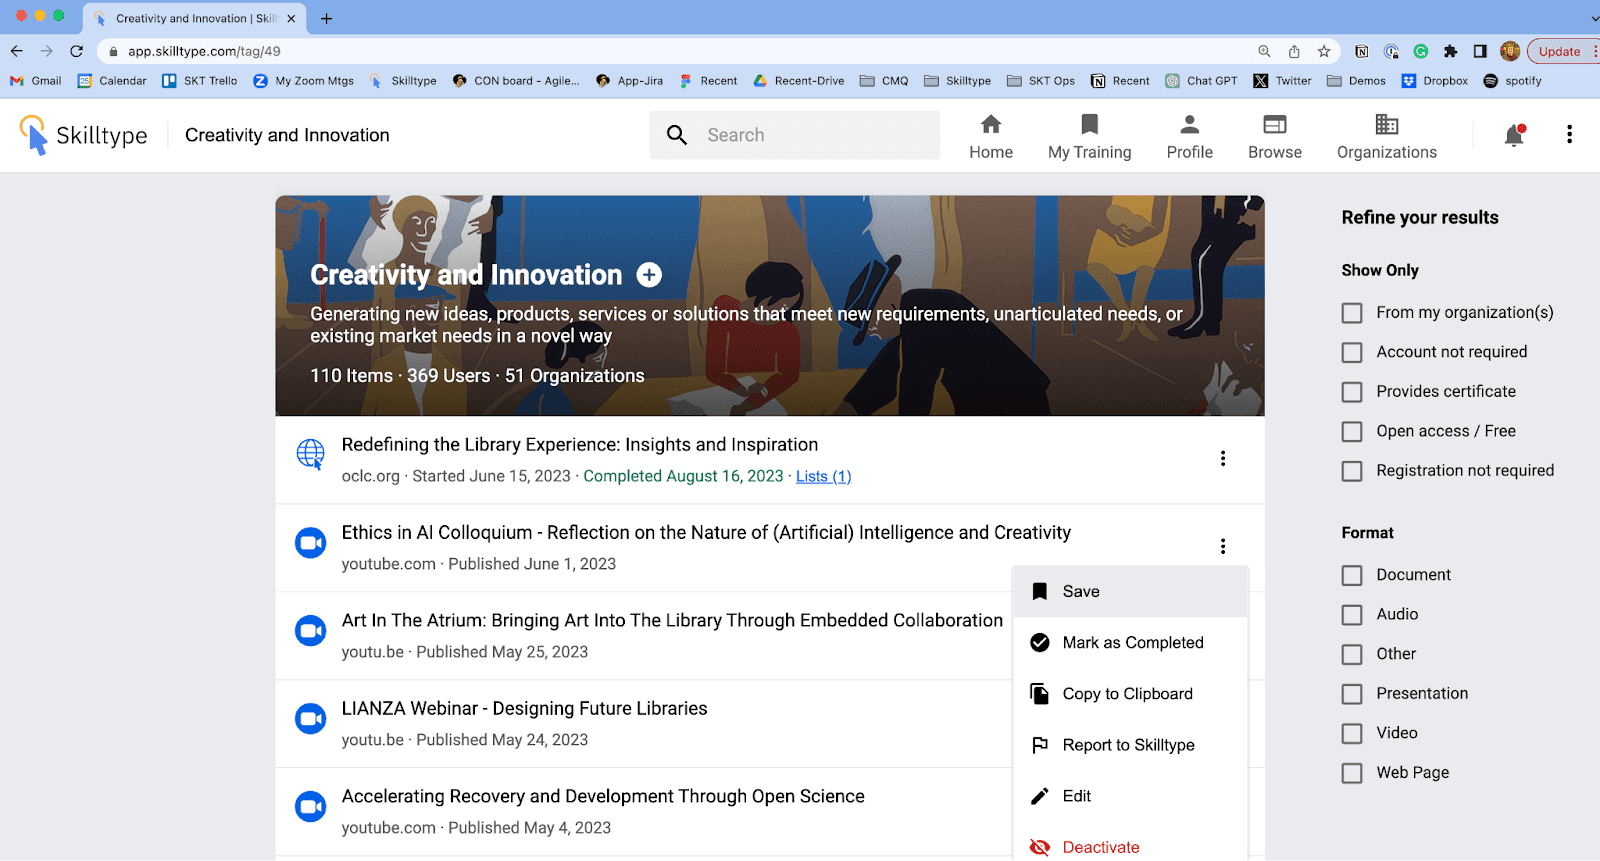Image resolution: width=1600 pixels, height=861 pixels.
Task: Check Registration not required filter
Action: click(1352, 471)
